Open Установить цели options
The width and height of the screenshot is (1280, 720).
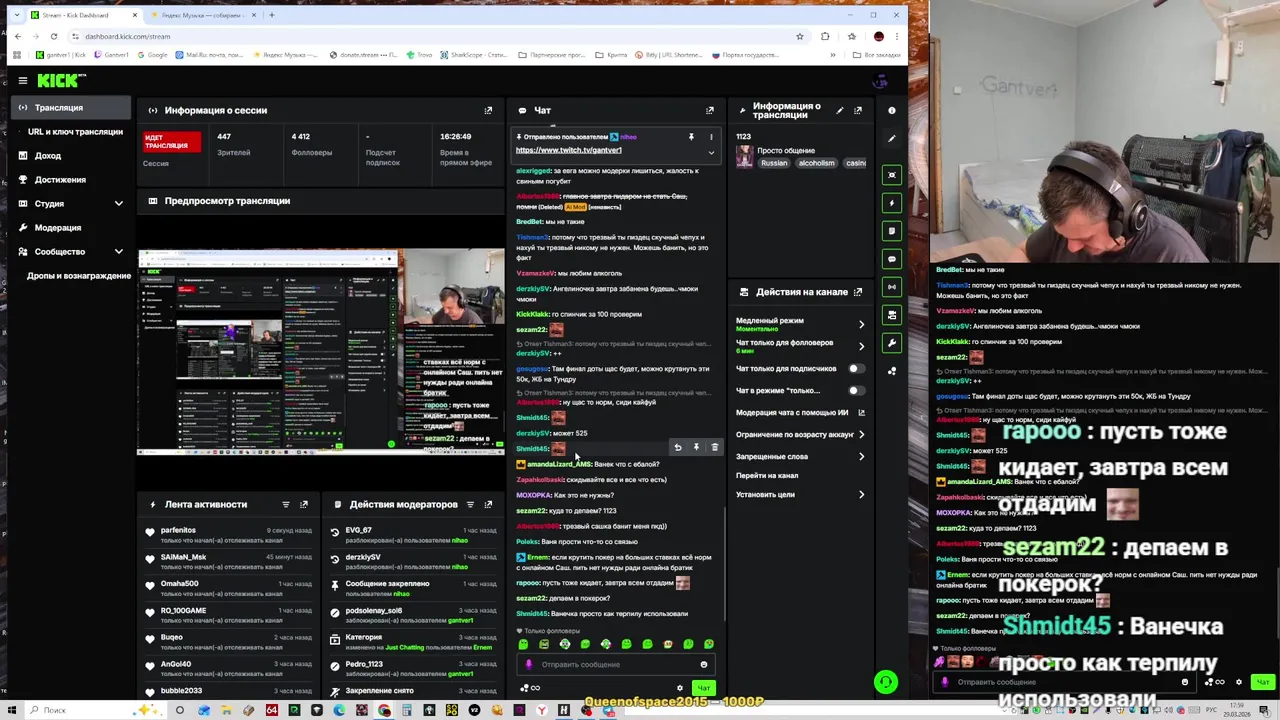tap(800, 494)
